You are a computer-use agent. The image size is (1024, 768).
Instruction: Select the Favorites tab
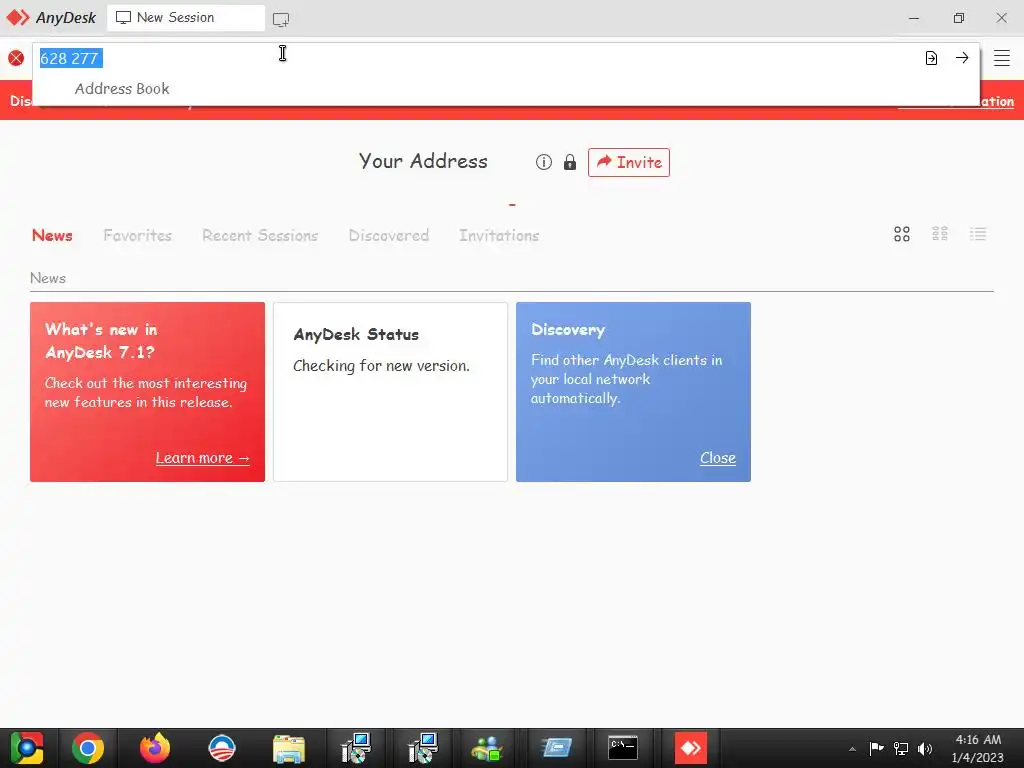tap(137, 235)
